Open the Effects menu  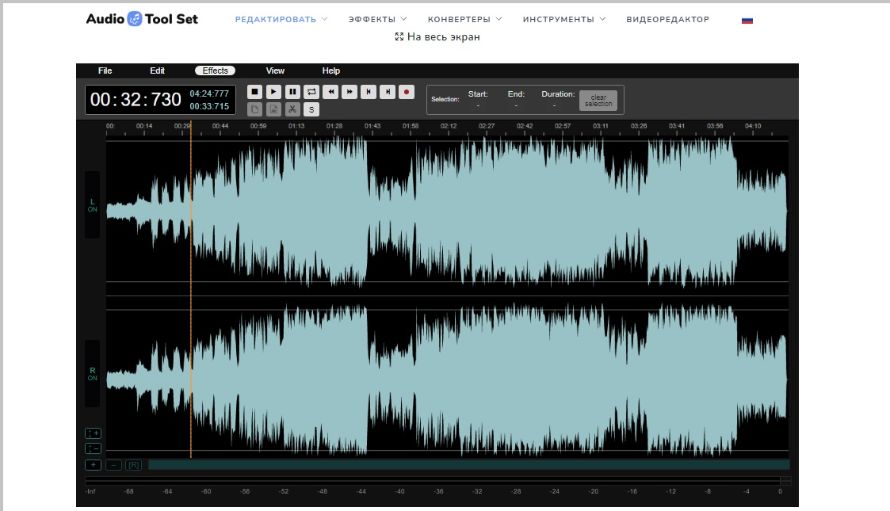coord(215,71)
